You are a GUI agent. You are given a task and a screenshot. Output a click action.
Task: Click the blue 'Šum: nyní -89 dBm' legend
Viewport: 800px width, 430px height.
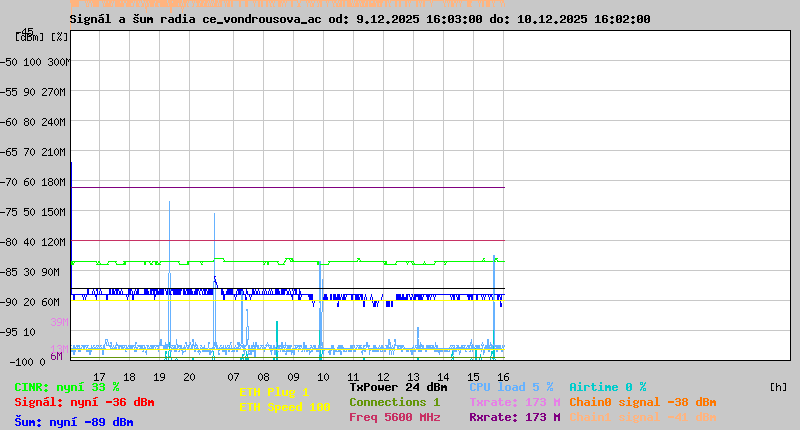coord(74,422)
